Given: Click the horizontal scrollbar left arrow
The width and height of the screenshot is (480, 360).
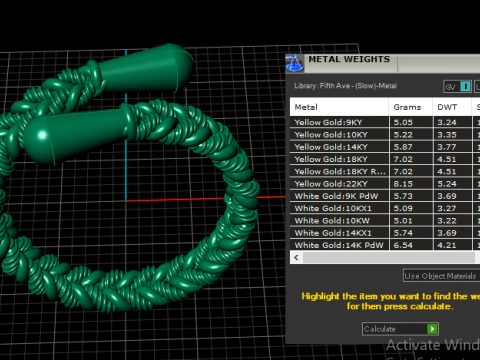Looking at the screenshot, I should coord(296,257).
